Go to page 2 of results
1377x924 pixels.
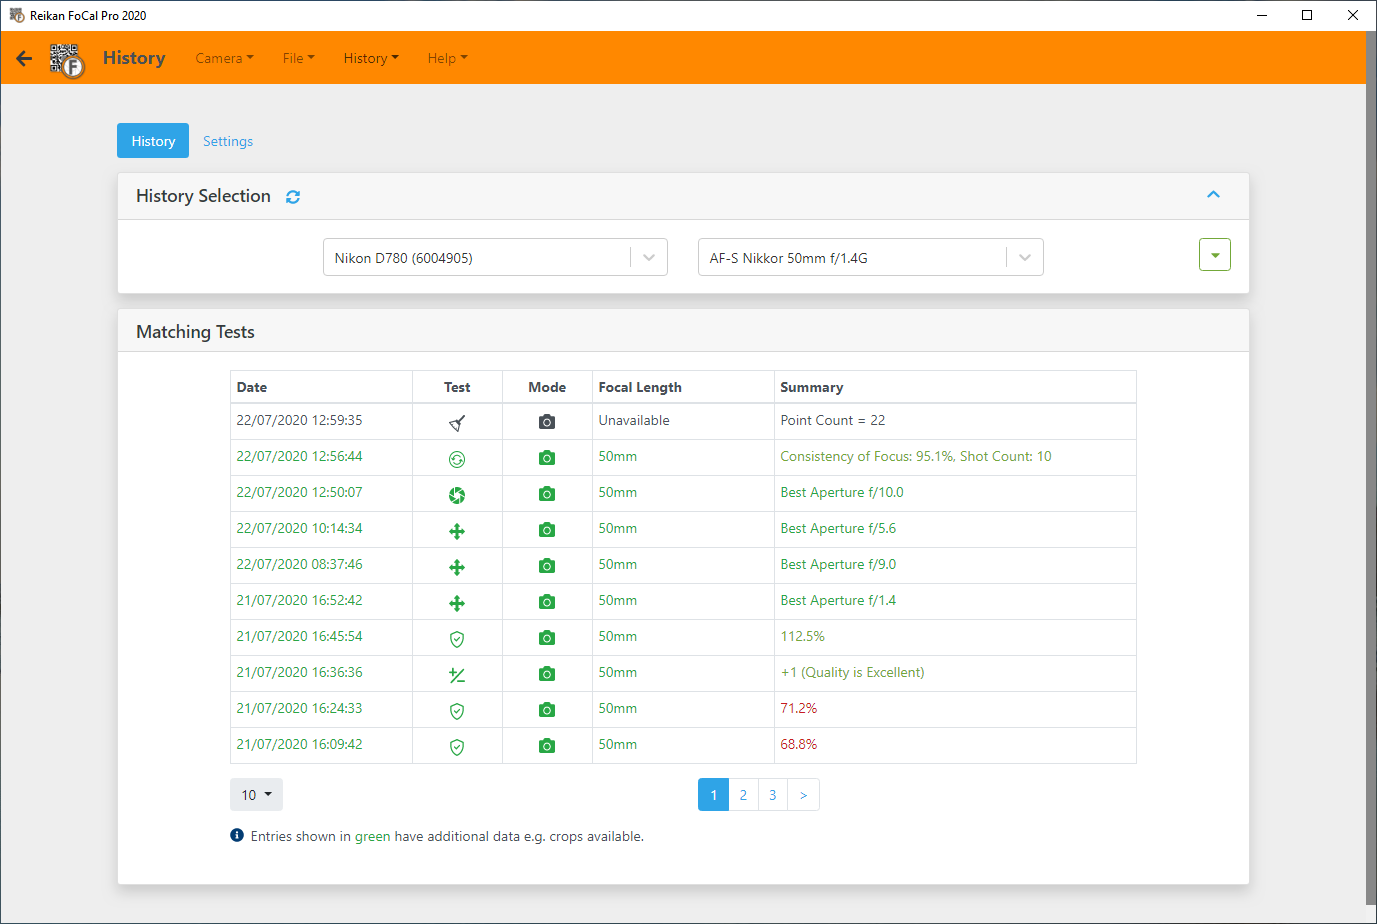click(743, 795)
